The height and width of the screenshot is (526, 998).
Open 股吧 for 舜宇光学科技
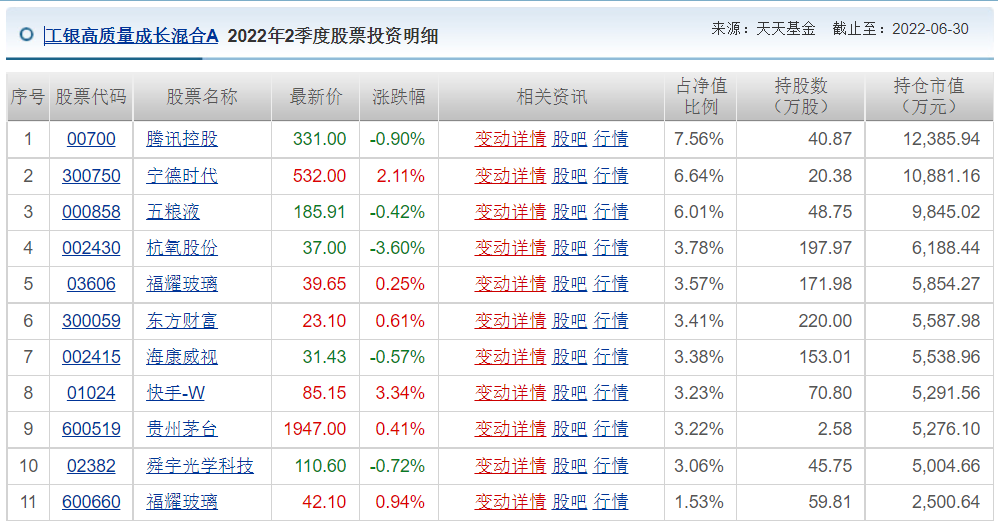(x=569, y=466)
